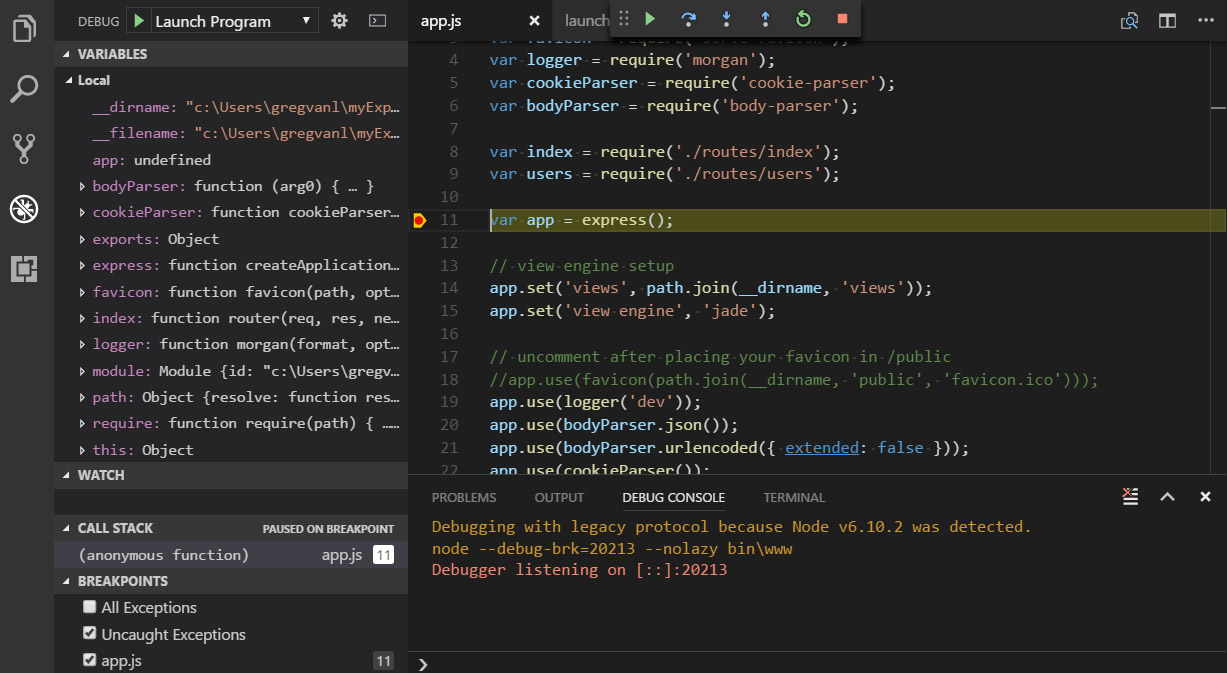Expand the path variable
Screen dimensions: 1227x673
click(x=82, y=397)
